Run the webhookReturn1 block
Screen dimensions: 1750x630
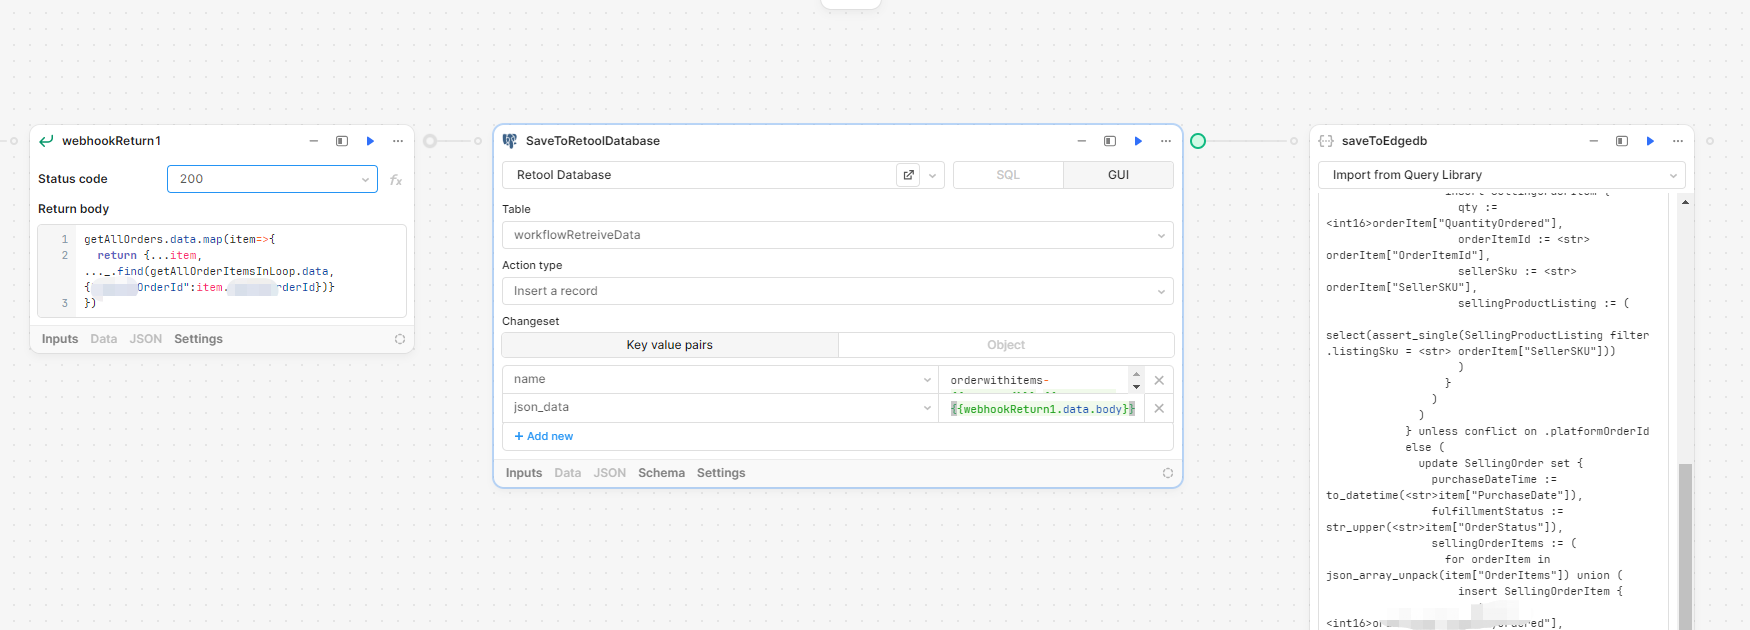[x=370, y=141]
